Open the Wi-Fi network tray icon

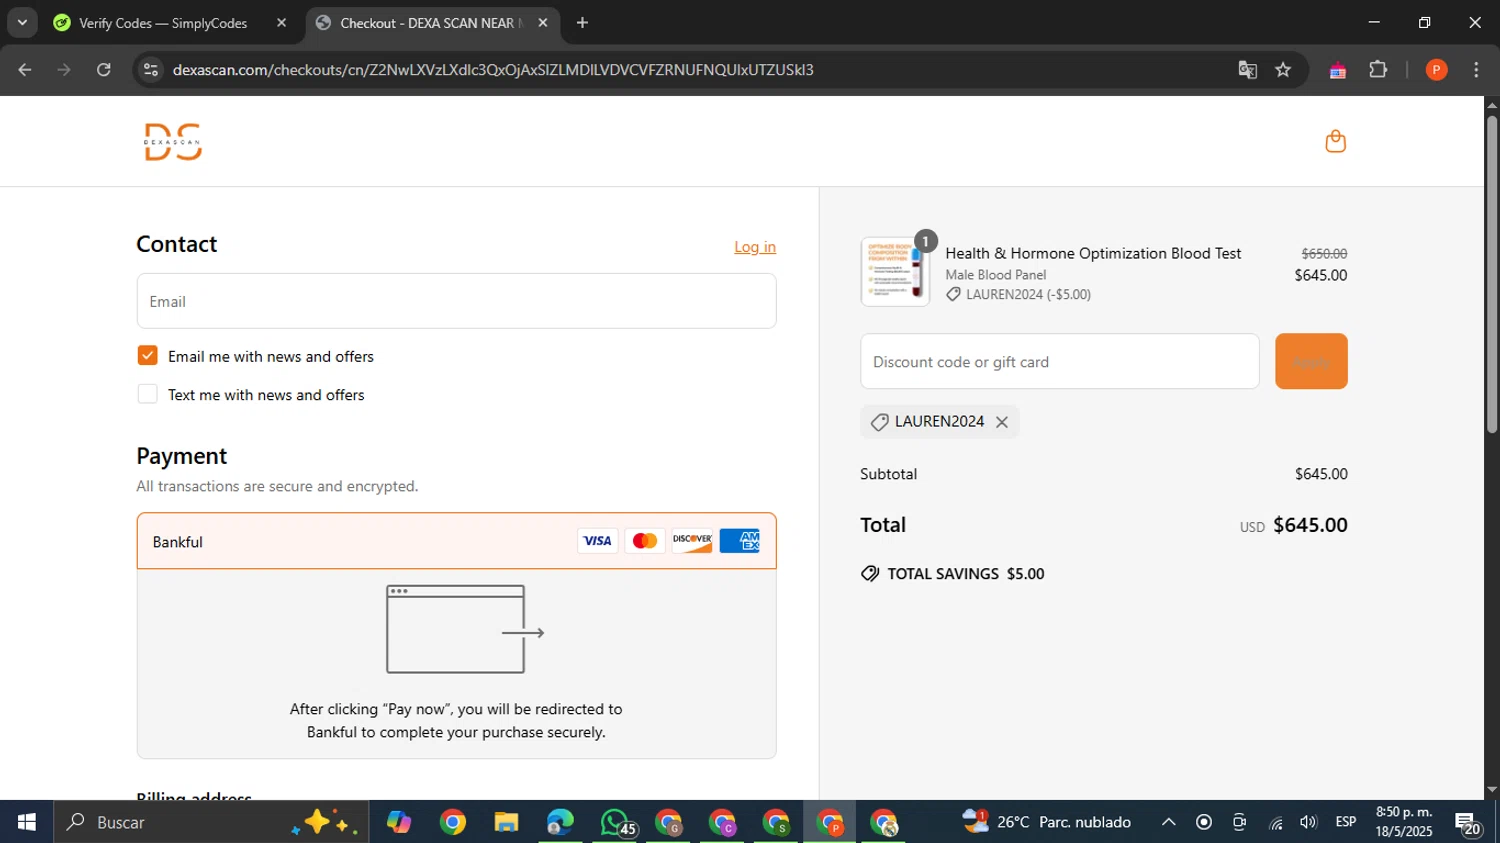click(x=1276, y=822)
